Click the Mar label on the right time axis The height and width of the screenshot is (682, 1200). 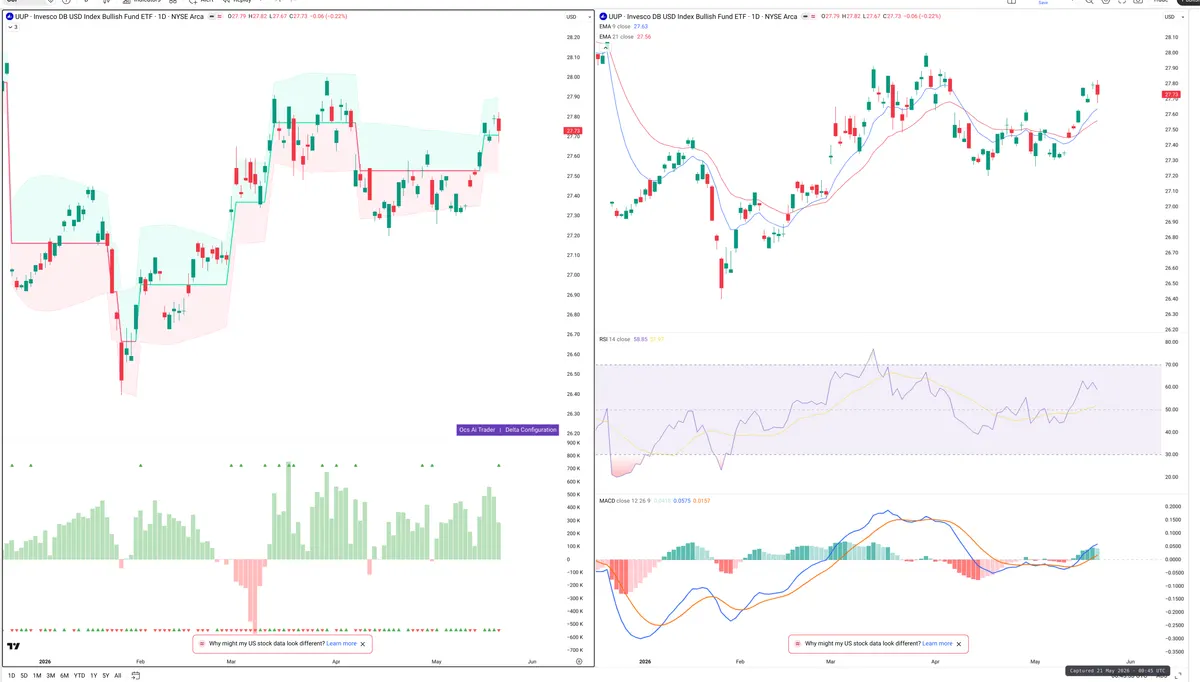tap(832, 662)
